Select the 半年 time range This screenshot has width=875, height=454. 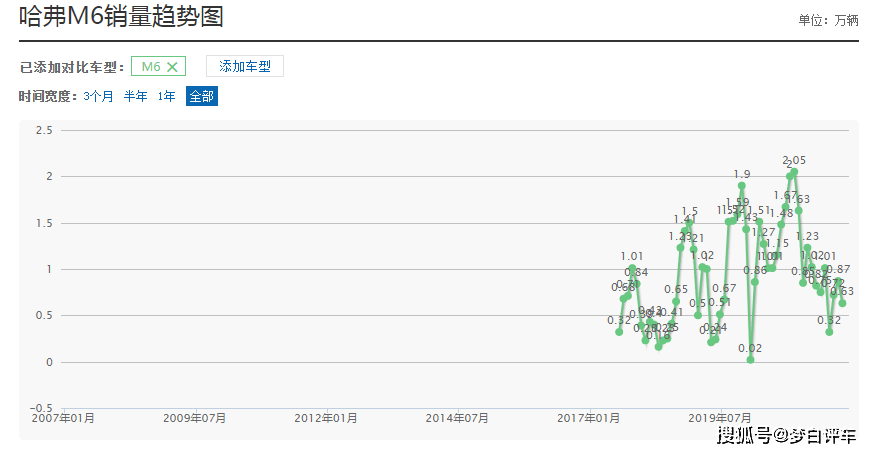coord(135,96)
